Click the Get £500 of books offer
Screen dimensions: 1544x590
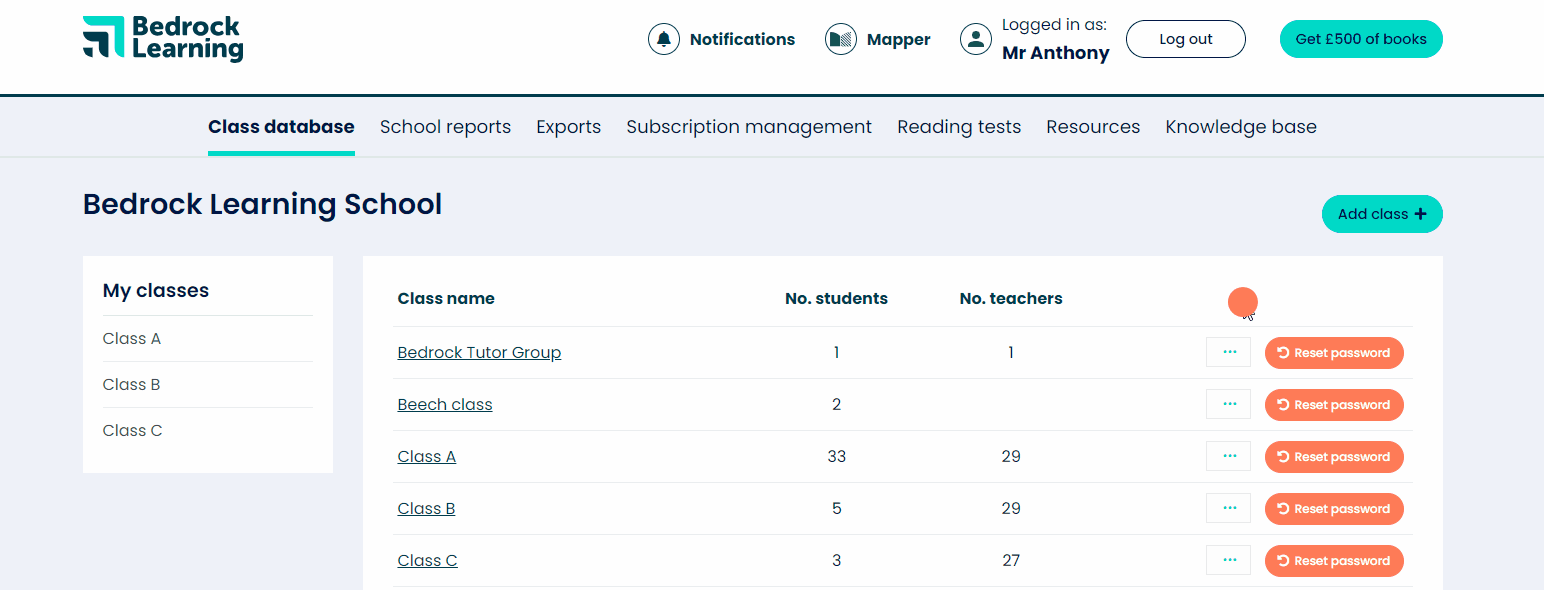pos(1360,39)
